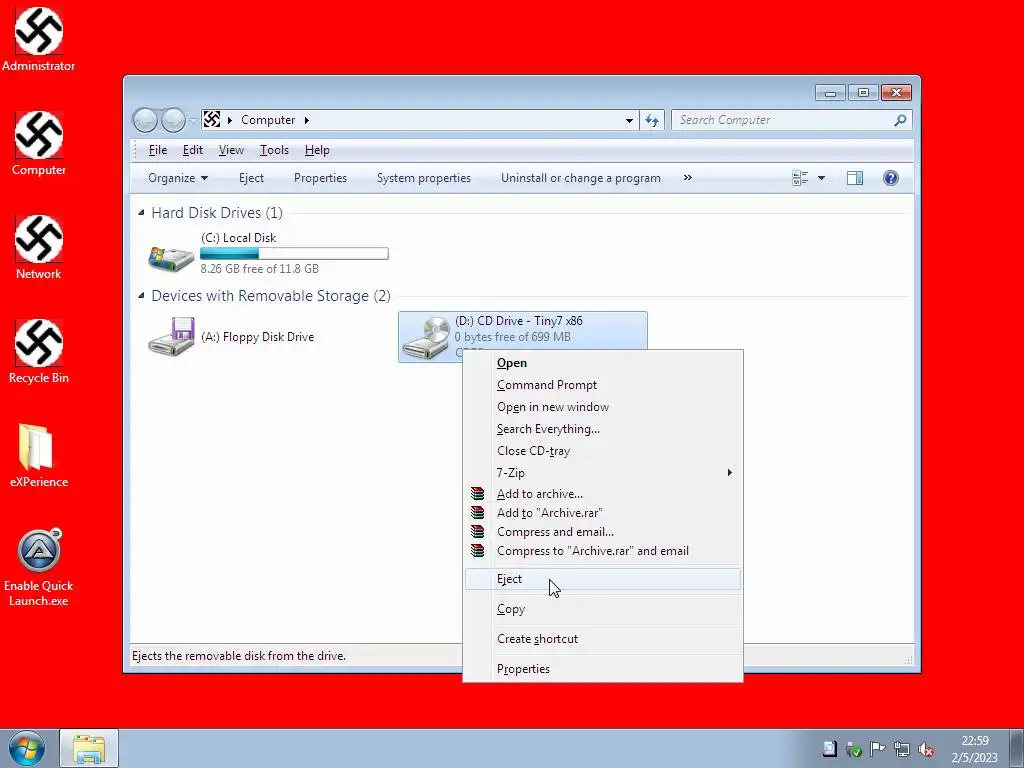Expand the 7-Zip submenu arrow
The width and height of the screenshot is (1024, 768).
(729, 472)
